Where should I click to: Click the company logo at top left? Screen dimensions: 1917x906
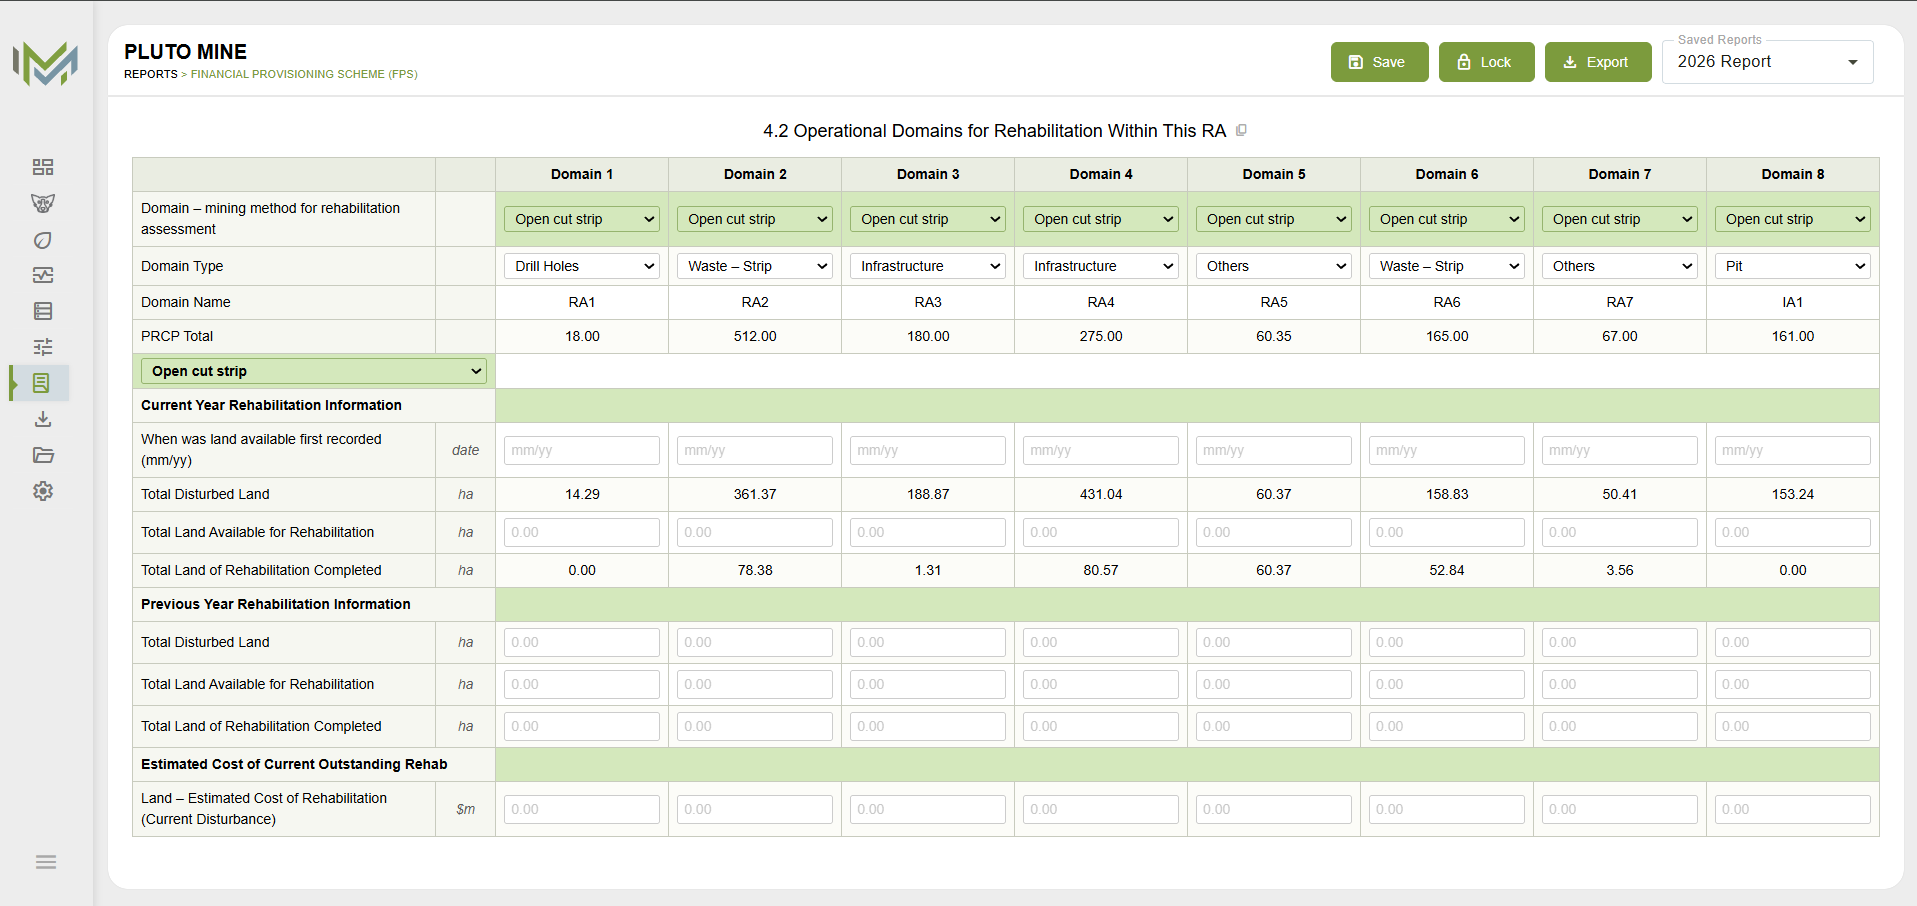tap(45, 64)
